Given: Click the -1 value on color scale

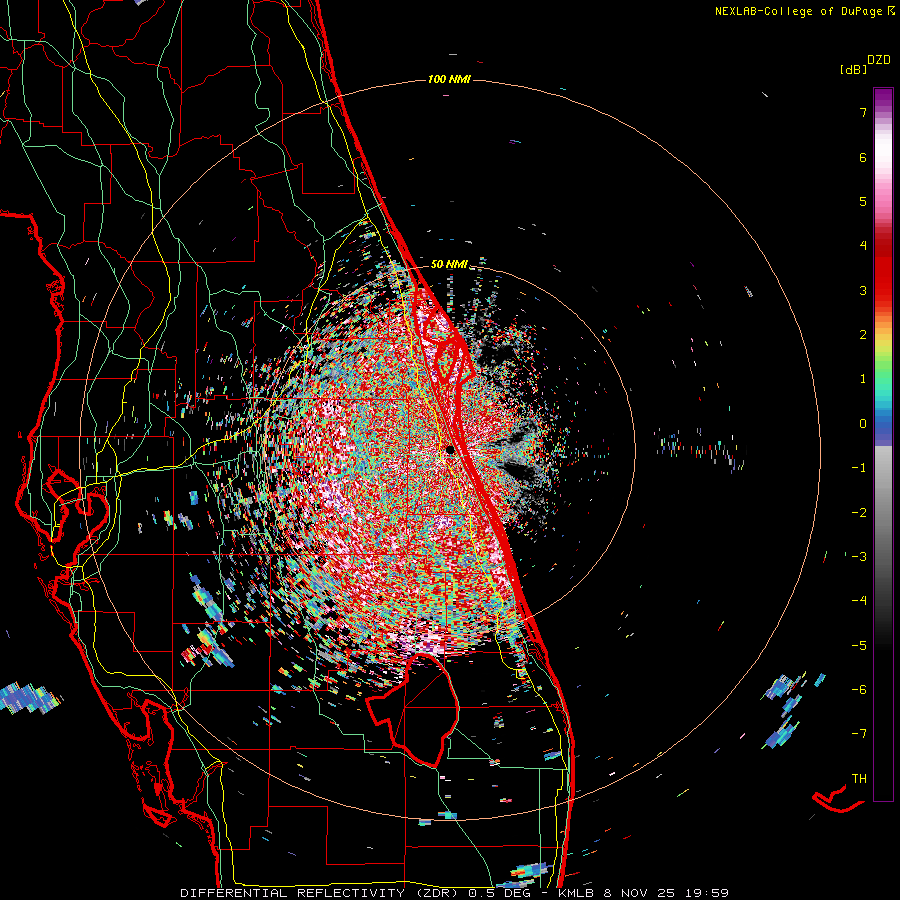Looking at the screenshot, I should pyautogui.click(x=859, y=468).
